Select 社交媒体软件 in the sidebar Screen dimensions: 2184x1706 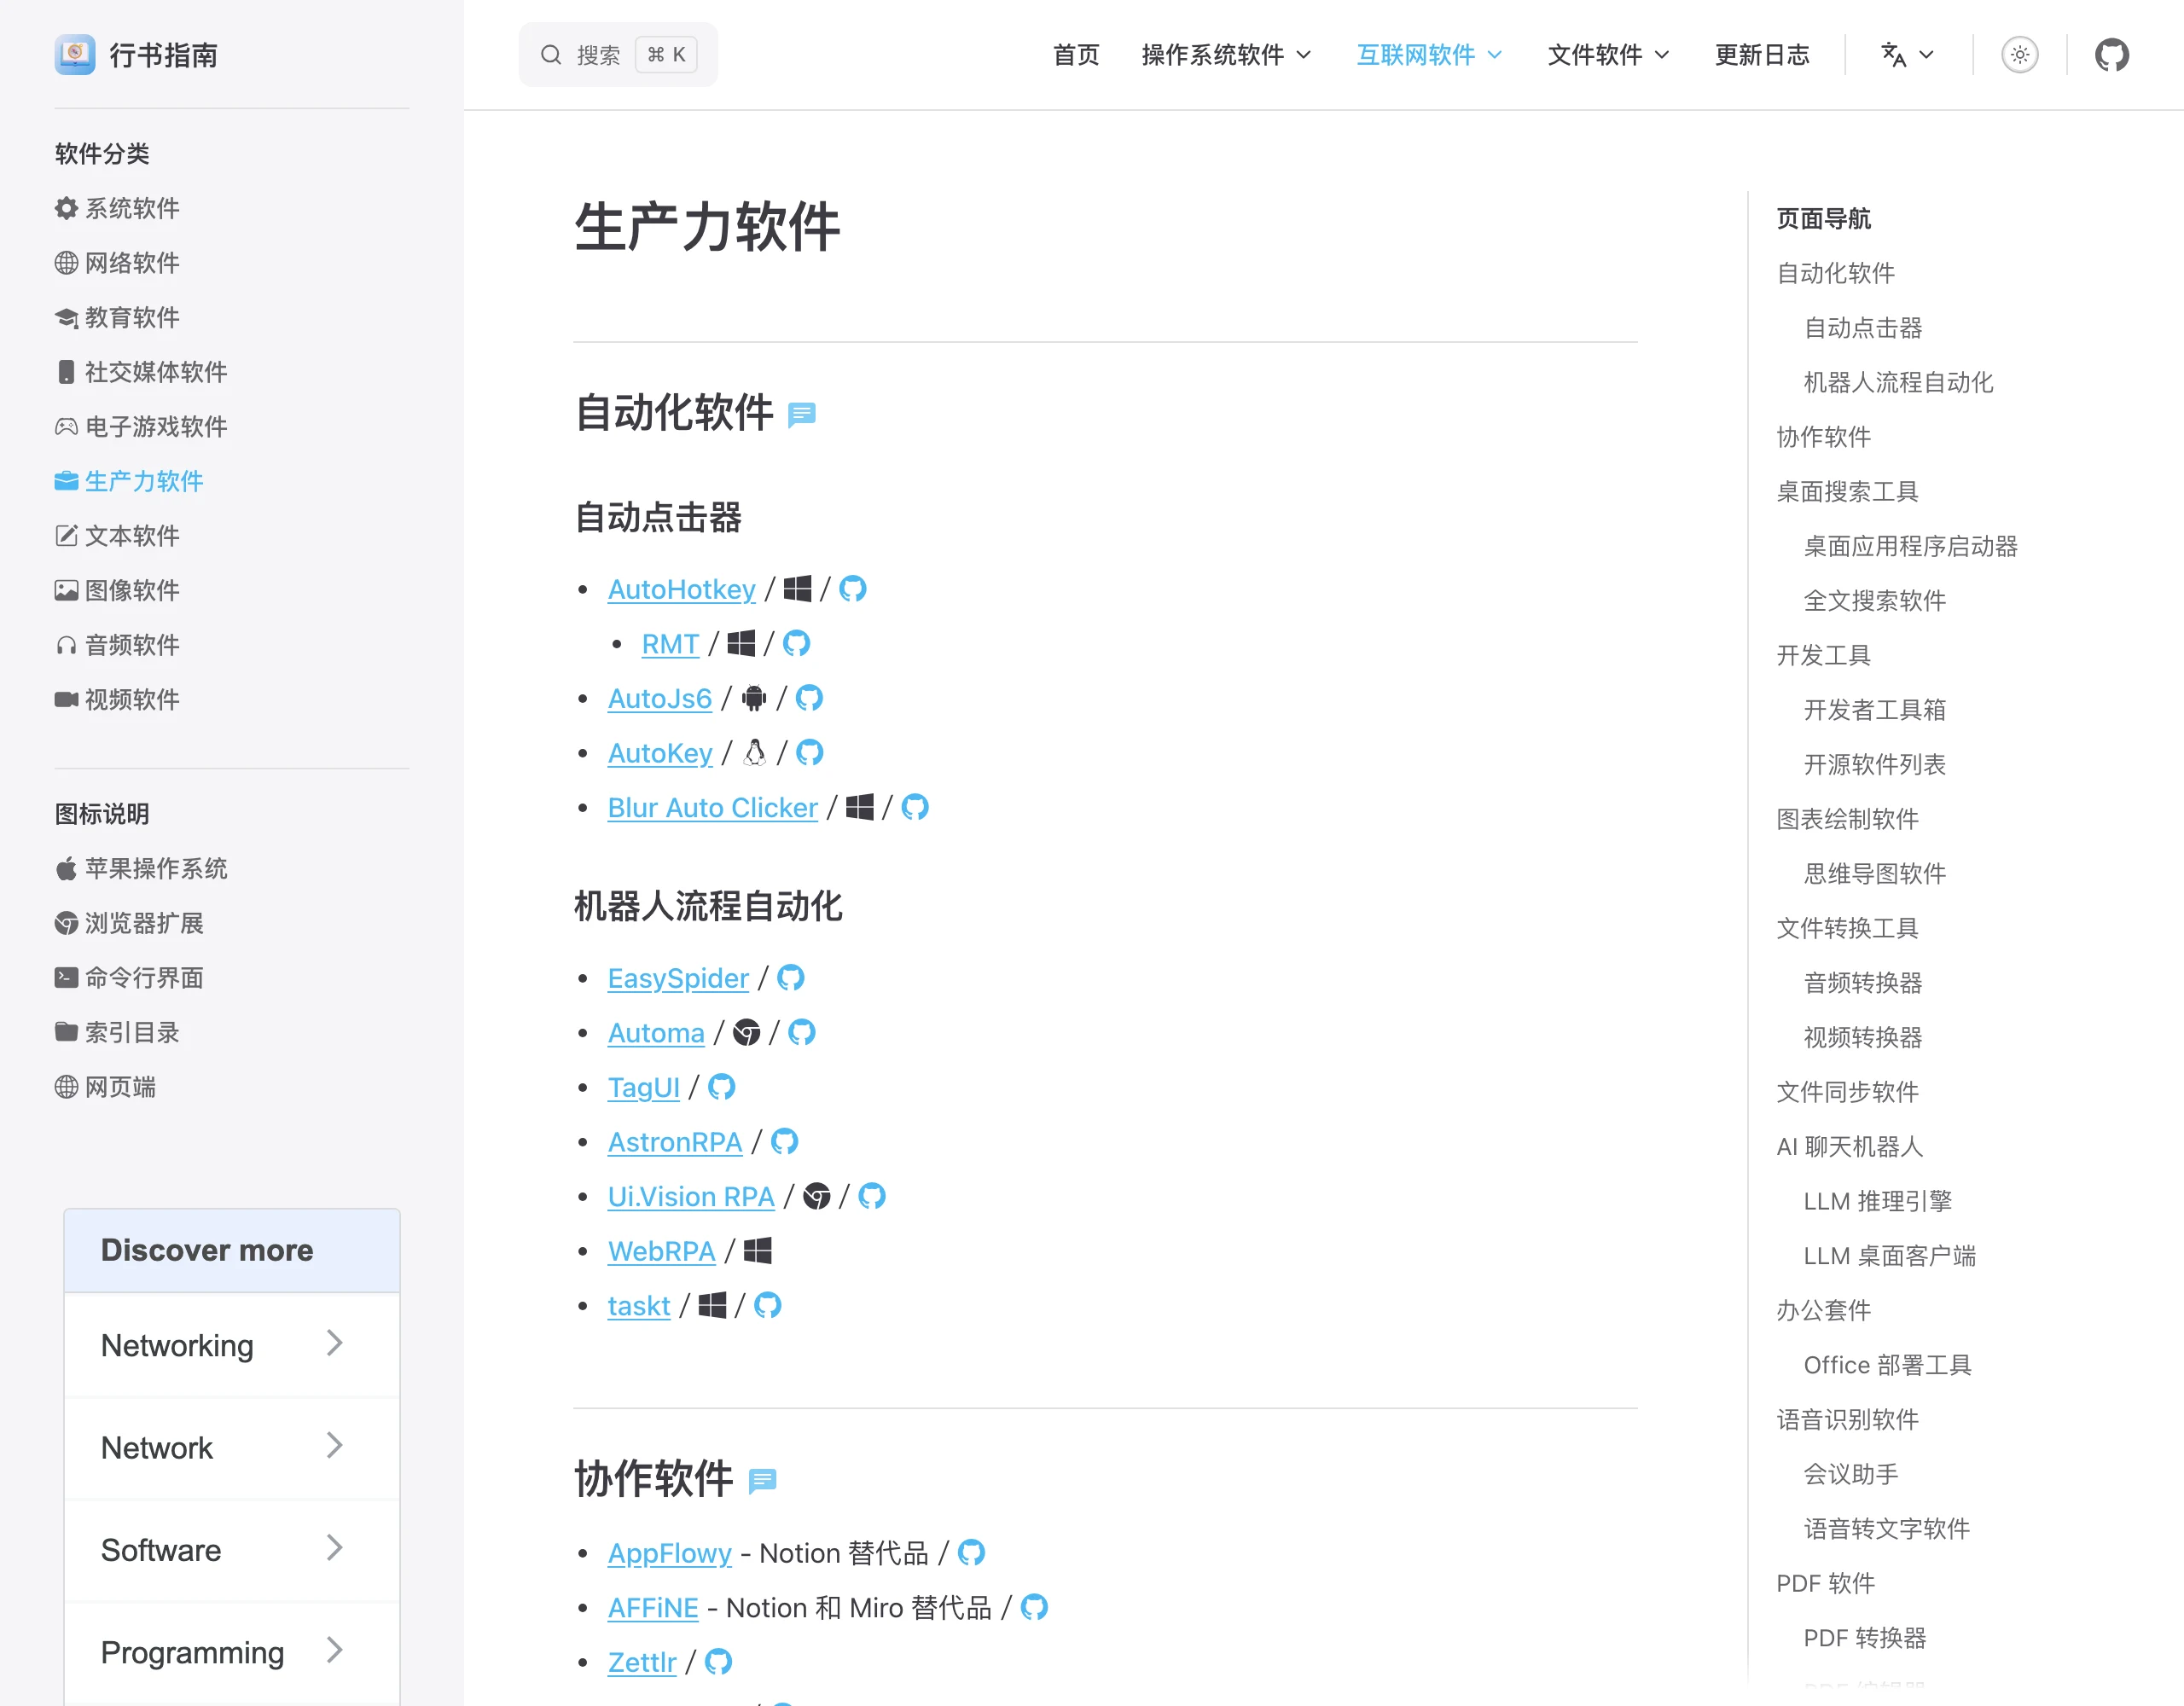click(141, 372)
